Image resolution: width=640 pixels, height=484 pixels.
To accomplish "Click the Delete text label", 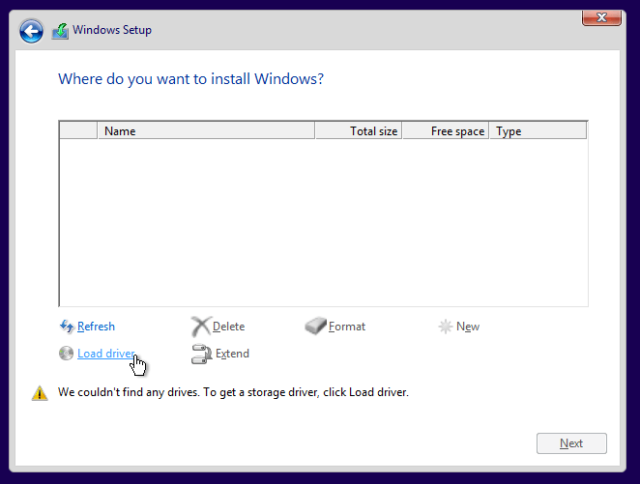I will pyautogui.click(x=229, y=326).
